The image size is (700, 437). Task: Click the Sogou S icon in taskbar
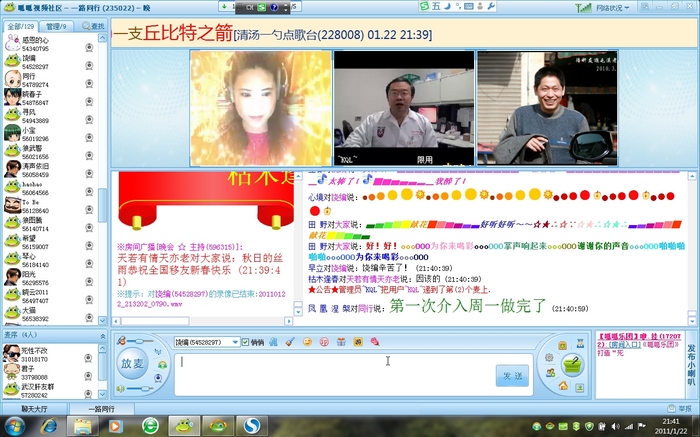[251, 426]
